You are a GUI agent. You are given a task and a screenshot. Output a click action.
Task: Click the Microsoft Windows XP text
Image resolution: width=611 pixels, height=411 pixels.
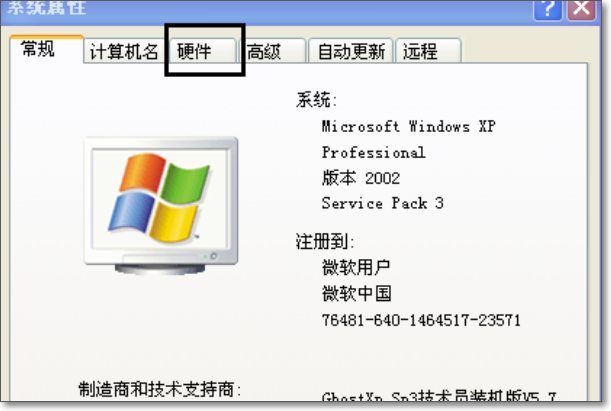click(408, 126)
